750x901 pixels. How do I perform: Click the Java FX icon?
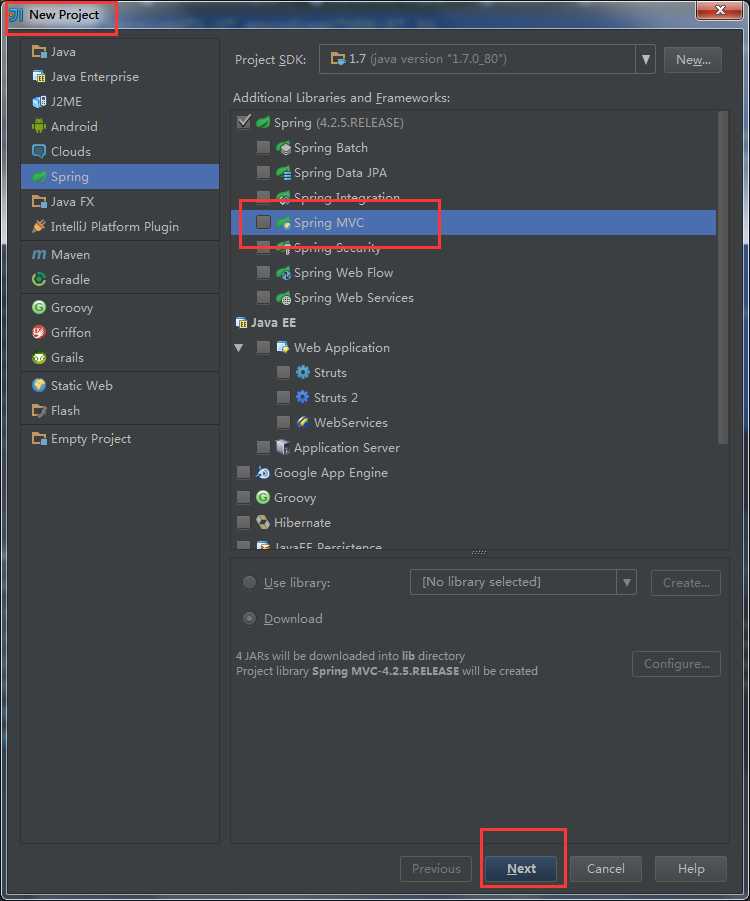click(39, 202)
